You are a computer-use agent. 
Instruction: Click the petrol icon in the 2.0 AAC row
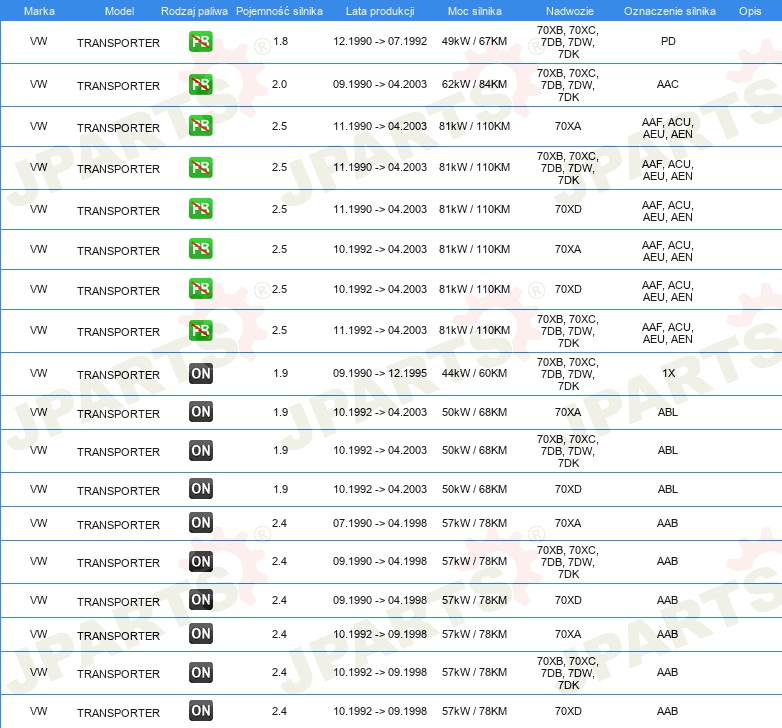200,84
